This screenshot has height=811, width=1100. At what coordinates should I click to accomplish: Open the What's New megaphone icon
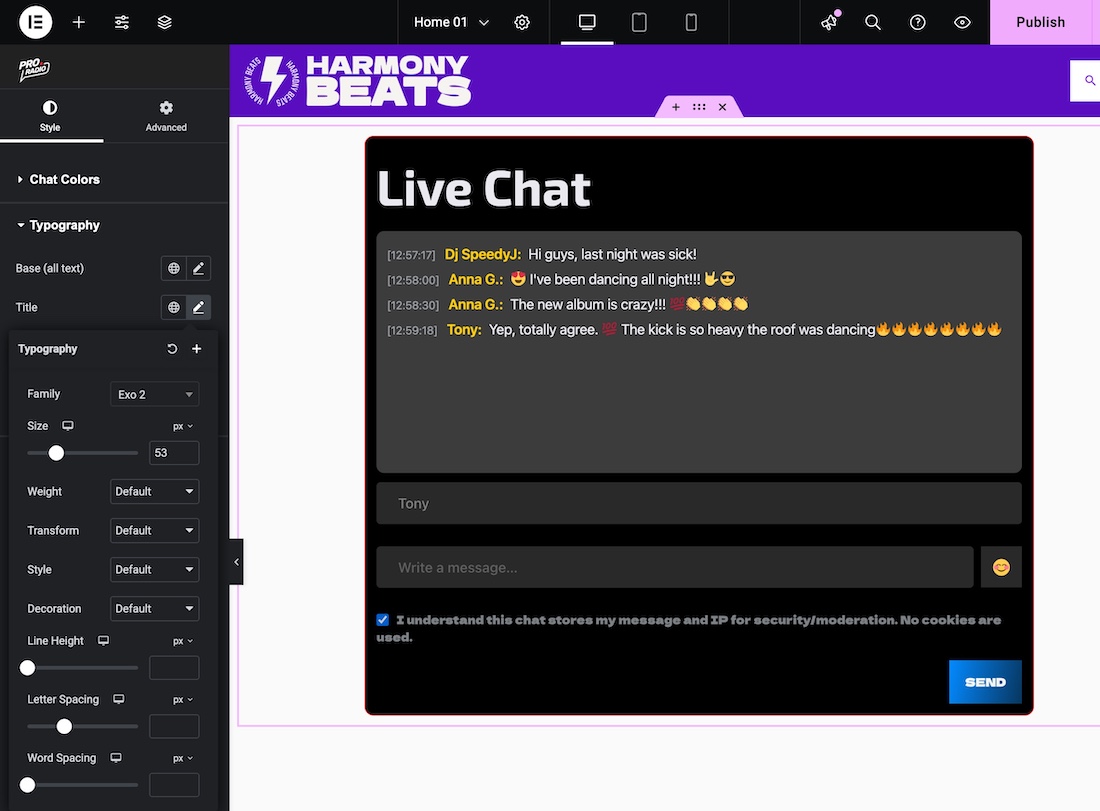pos(829,22)
